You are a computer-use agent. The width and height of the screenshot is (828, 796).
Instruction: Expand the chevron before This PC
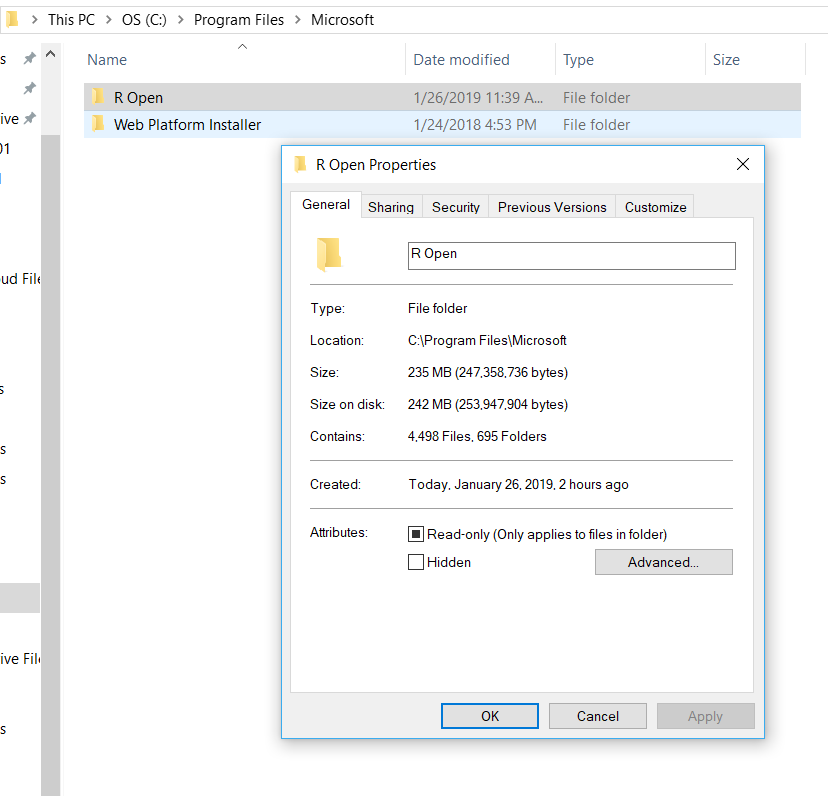pos(34,20)
